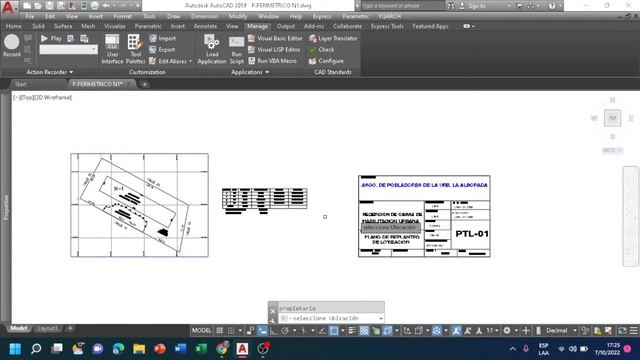Click Run VBA Macro
Viewport: 640px width, 360px height.
[x=272, y=61]
